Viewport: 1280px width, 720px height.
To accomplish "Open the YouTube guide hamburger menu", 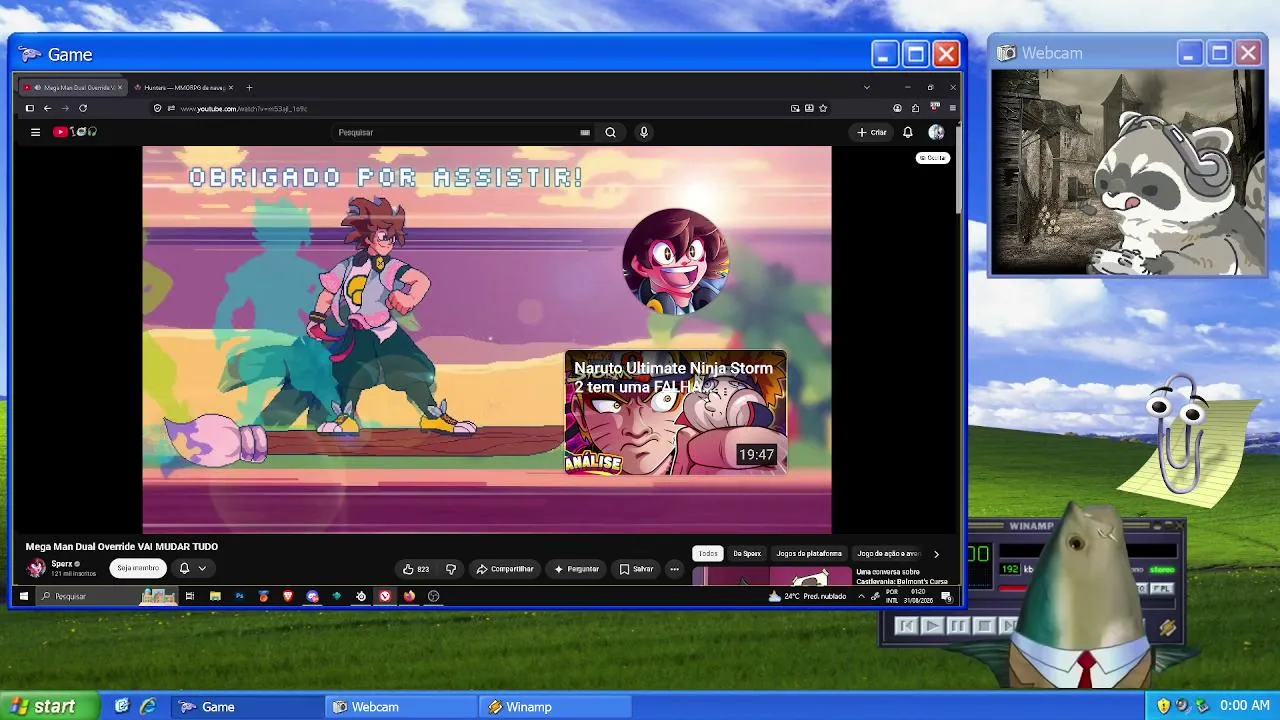I will pos(35,132).
